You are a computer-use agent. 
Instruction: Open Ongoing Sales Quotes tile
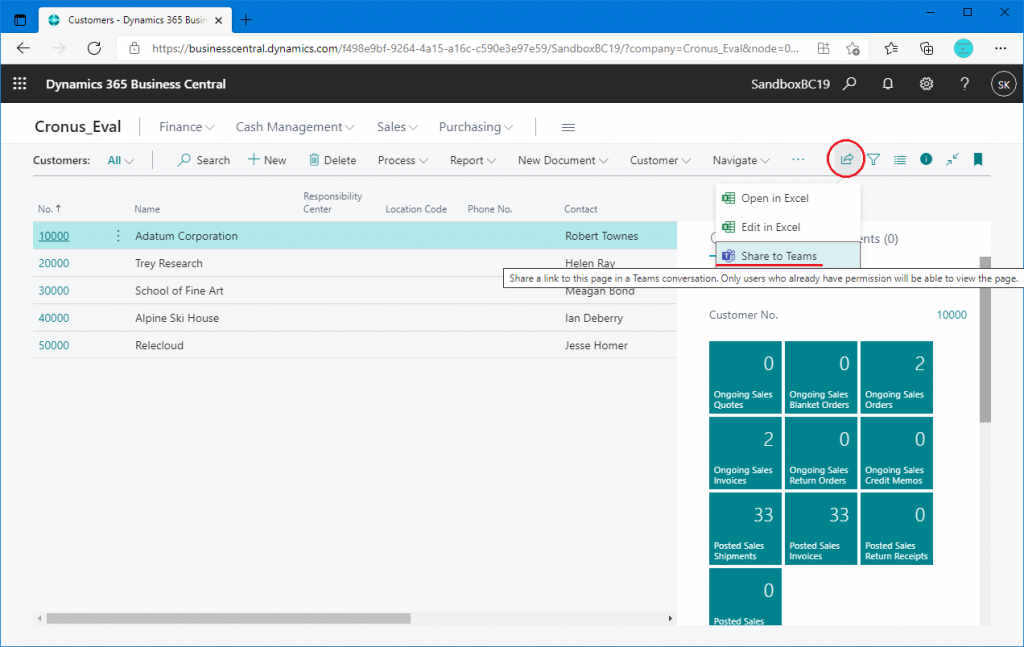tap(745, 377)
